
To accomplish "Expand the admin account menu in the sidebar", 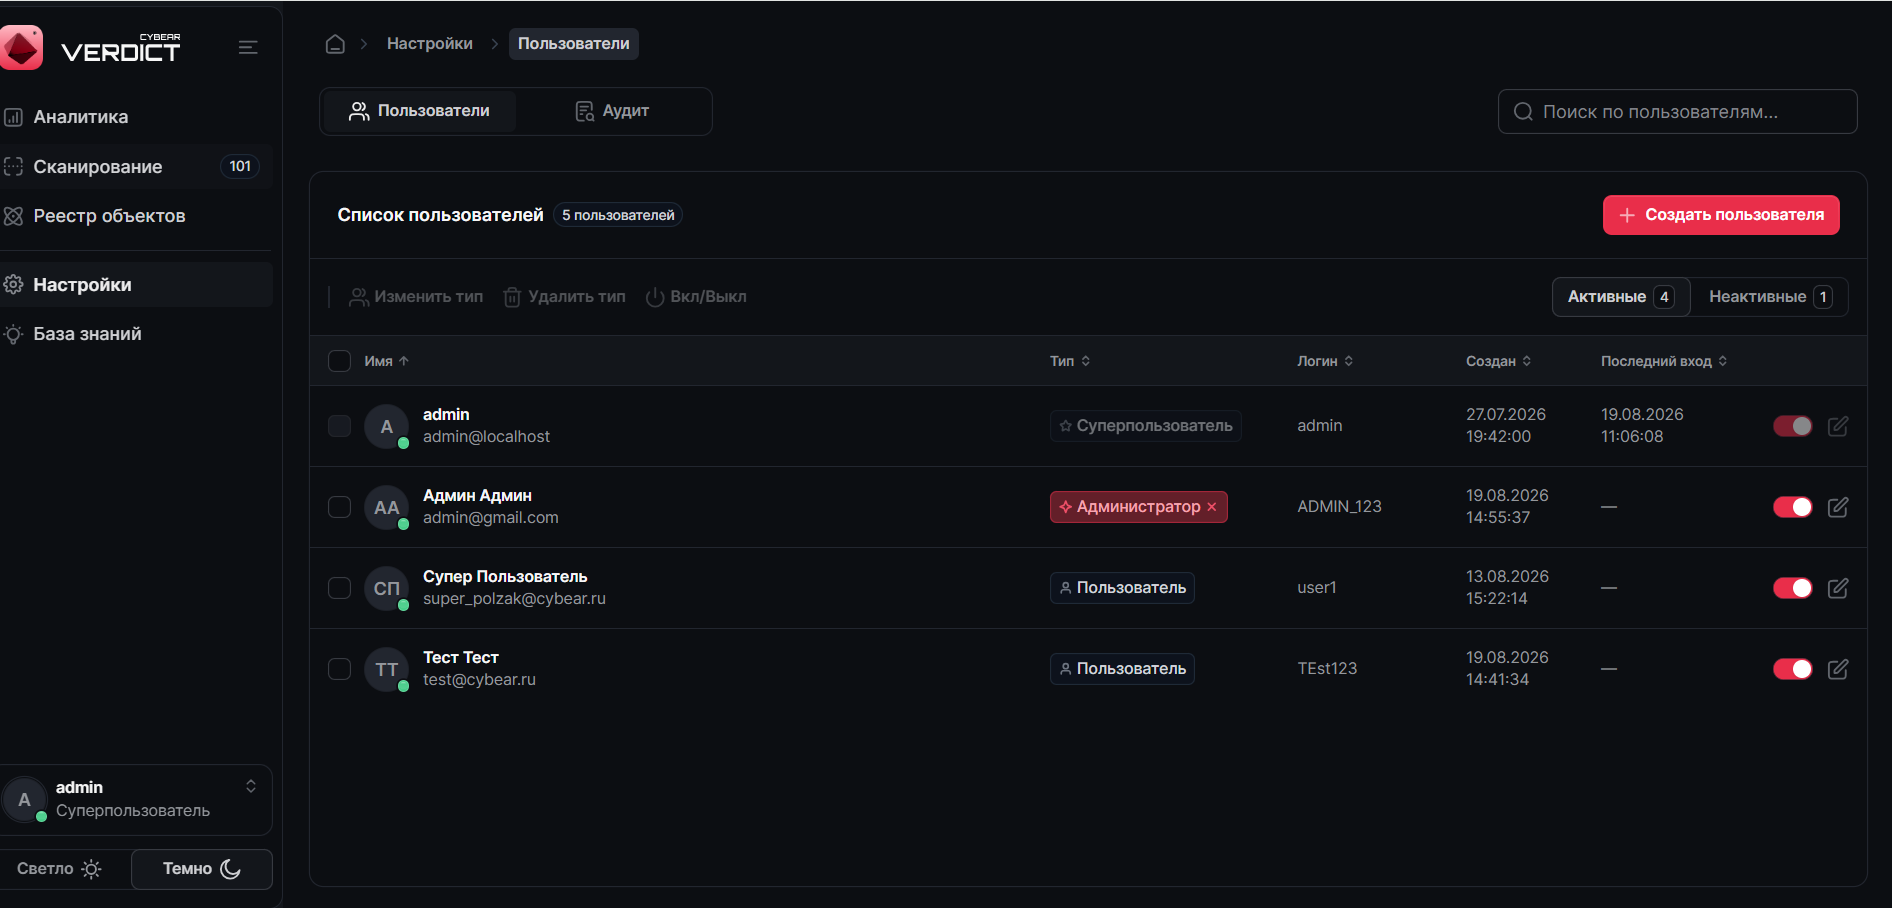I will pyautogui.click(x=251, y=787).
